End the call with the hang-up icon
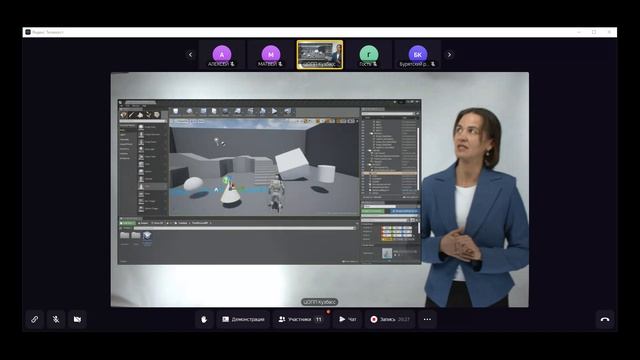Viewport: 640px width, 360px height. 605,319
